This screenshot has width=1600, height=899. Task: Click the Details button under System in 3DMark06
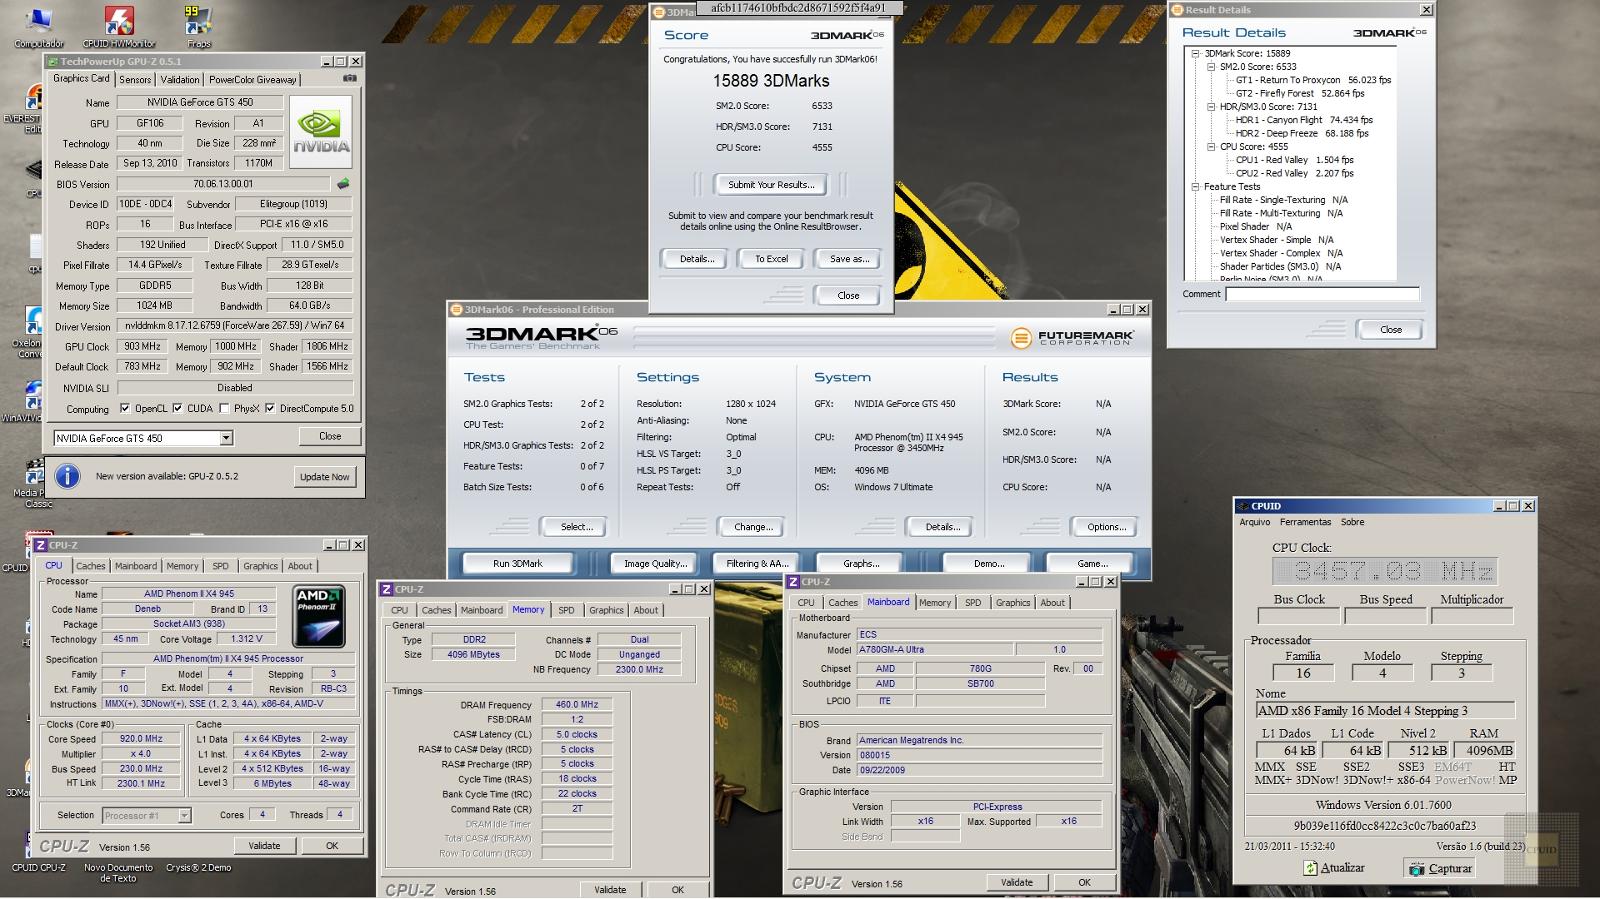[942, 527]
